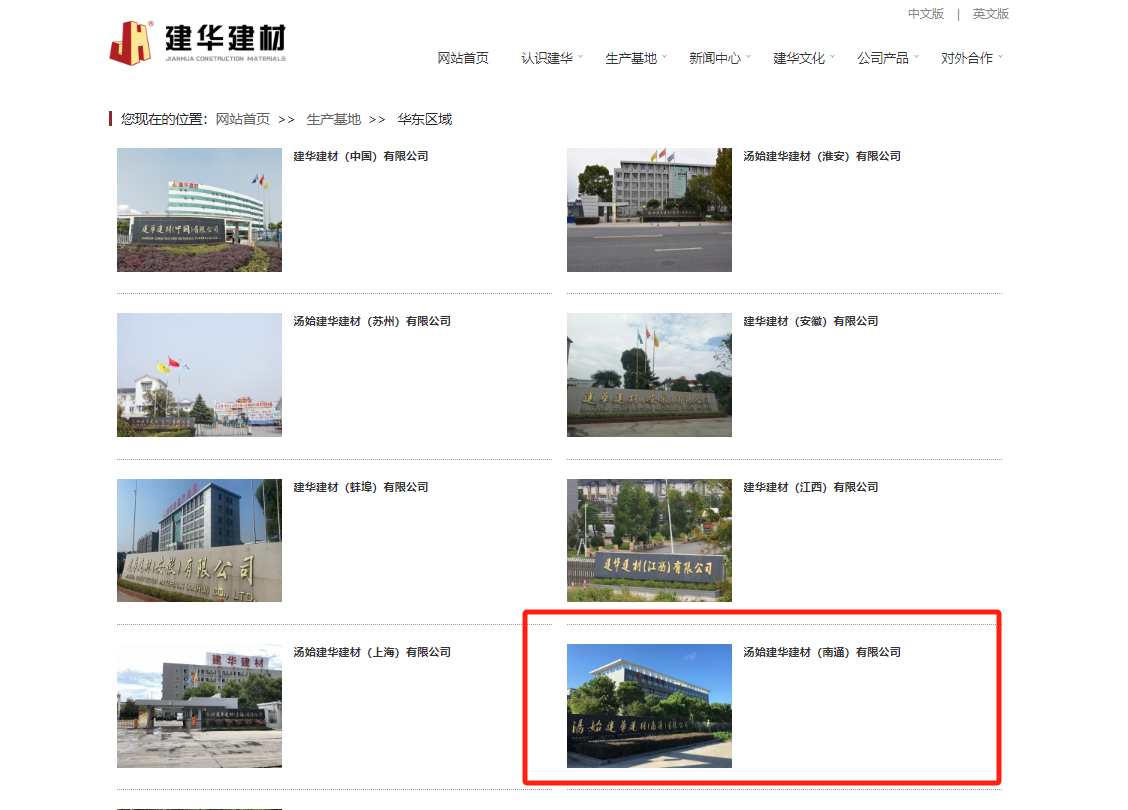Expand the arrow beside 生产基地 in navigation
Image resolution: width=1128 pixels, height=810 pixels.
click(x=665, y=56)
